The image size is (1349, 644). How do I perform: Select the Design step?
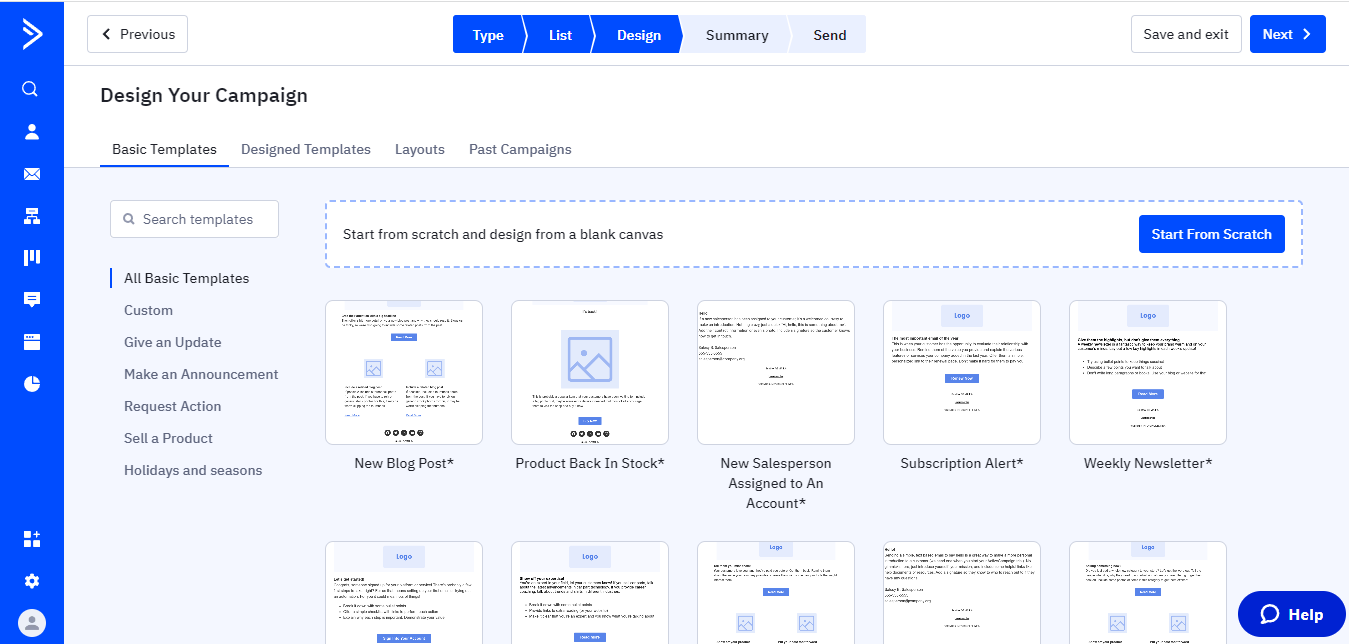click(638, 35)
